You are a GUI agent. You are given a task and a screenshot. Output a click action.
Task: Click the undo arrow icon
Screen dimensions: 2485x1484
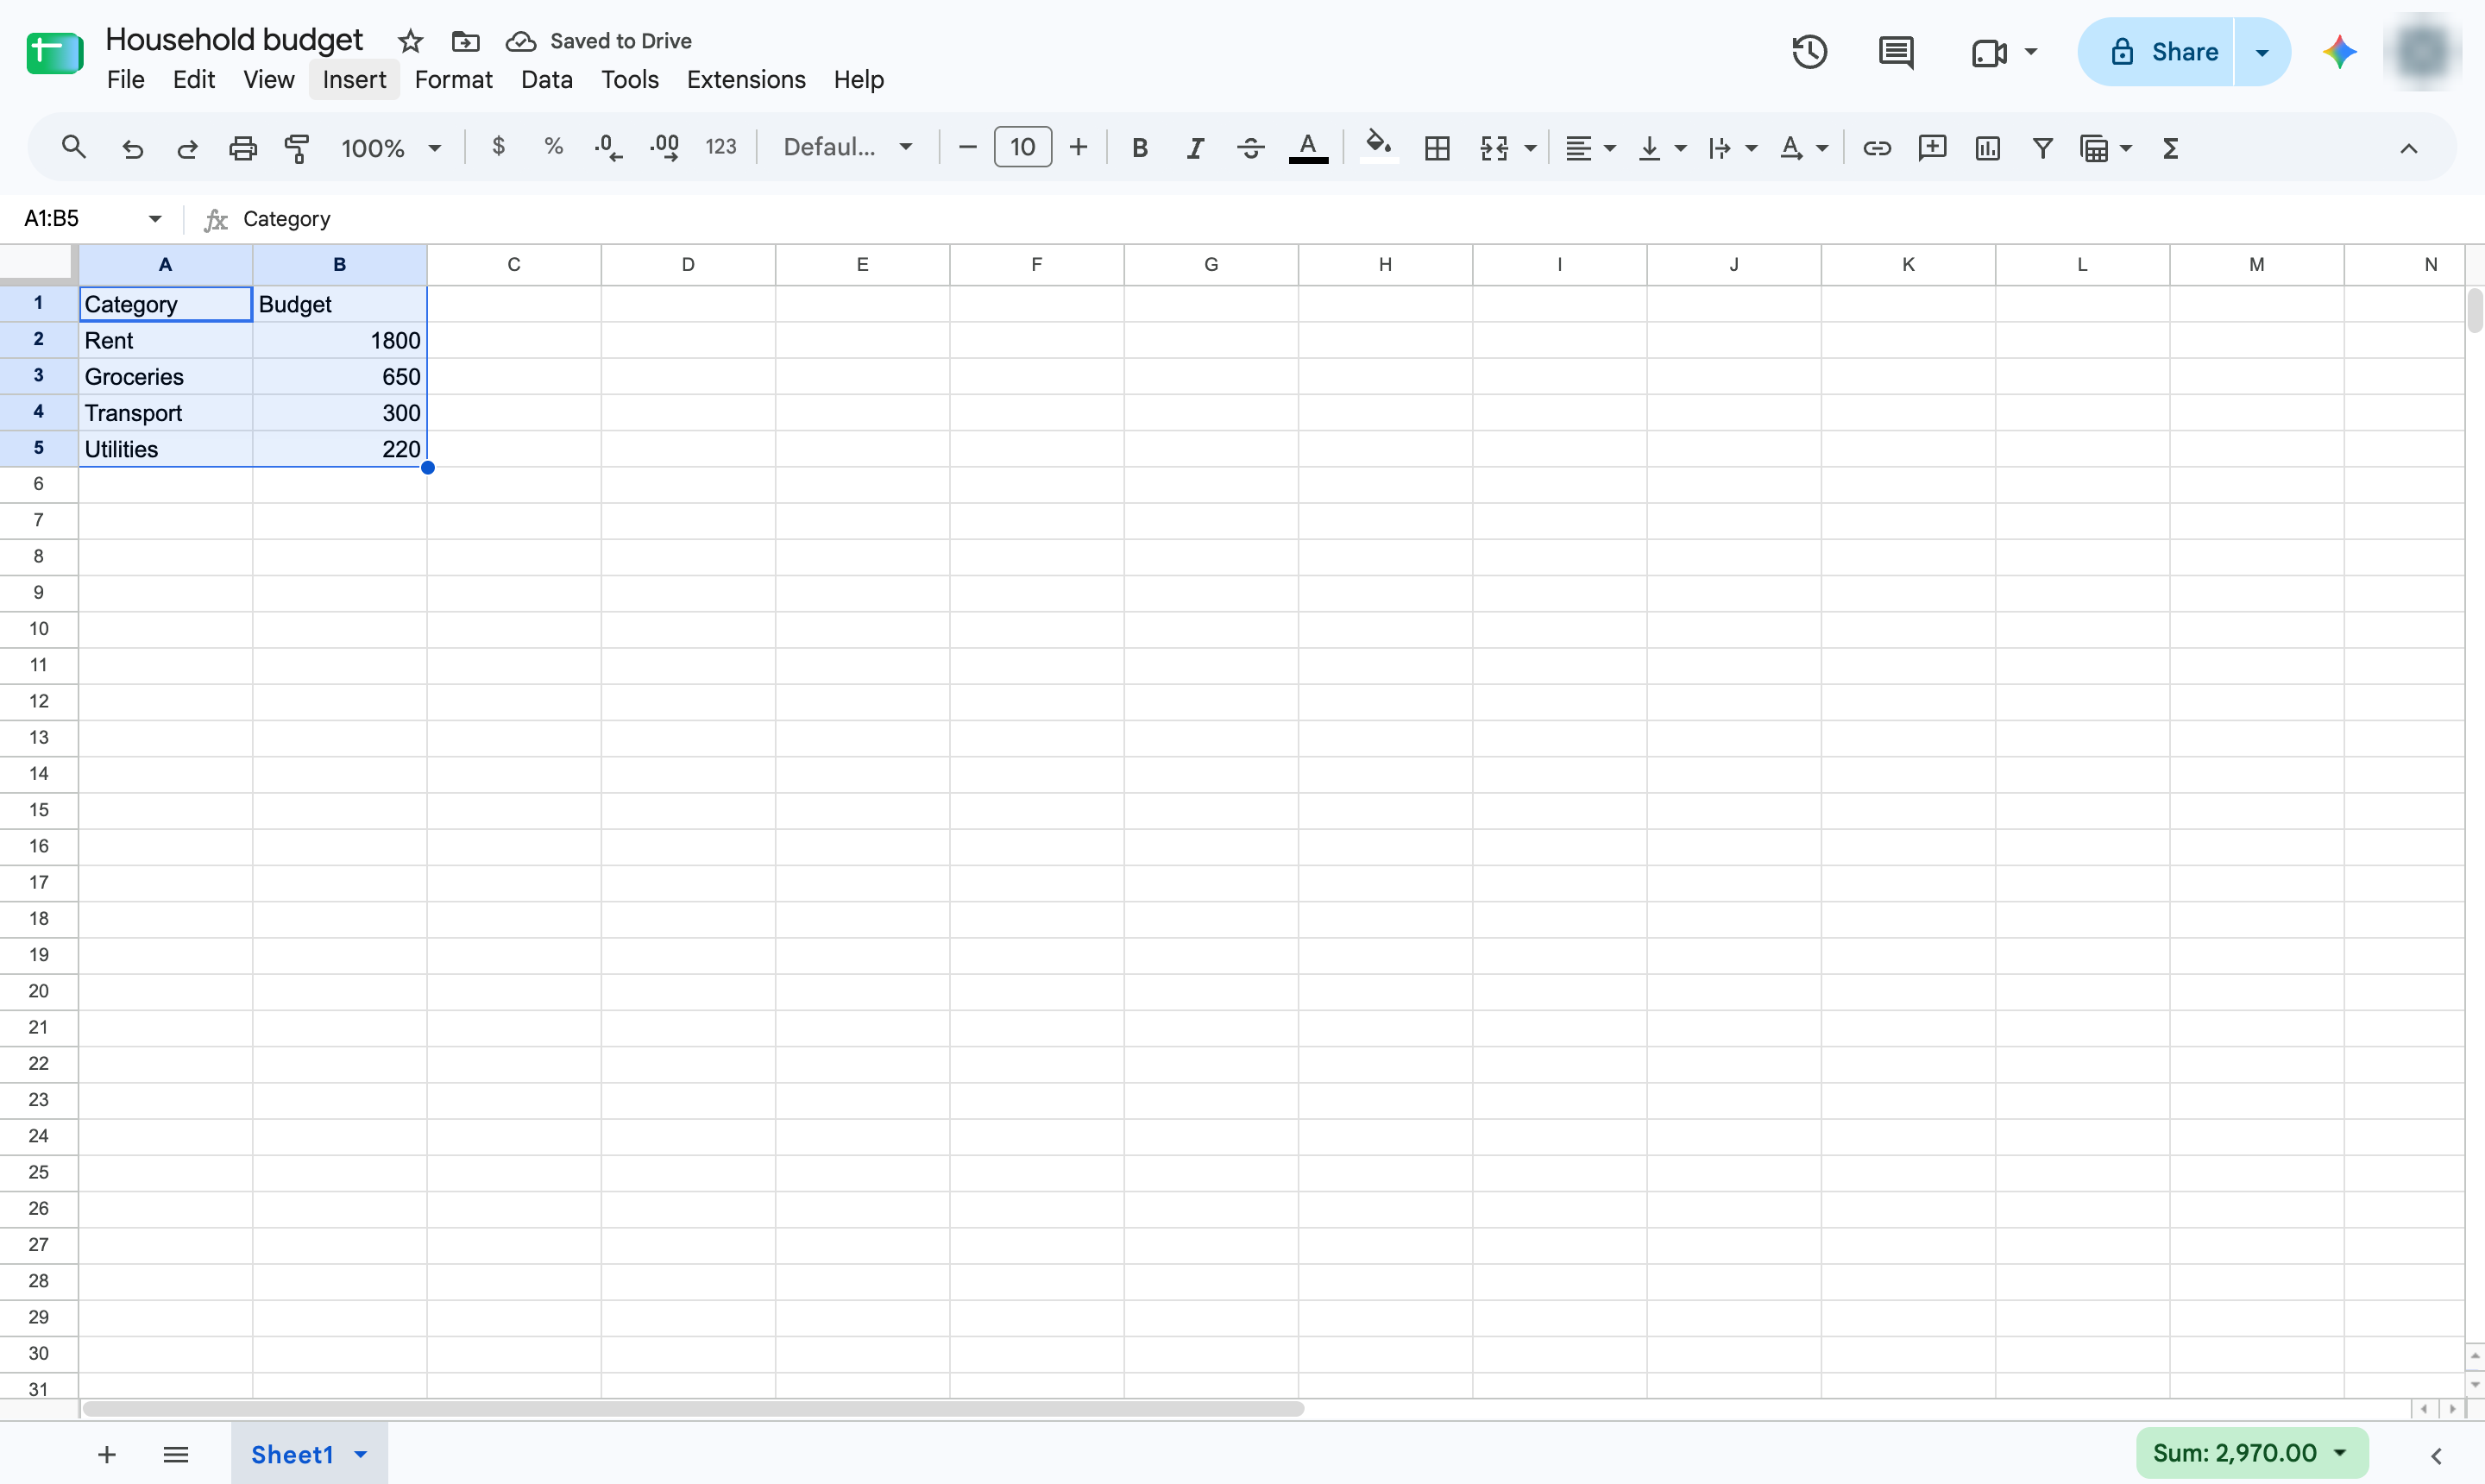[x=132, y=149]
